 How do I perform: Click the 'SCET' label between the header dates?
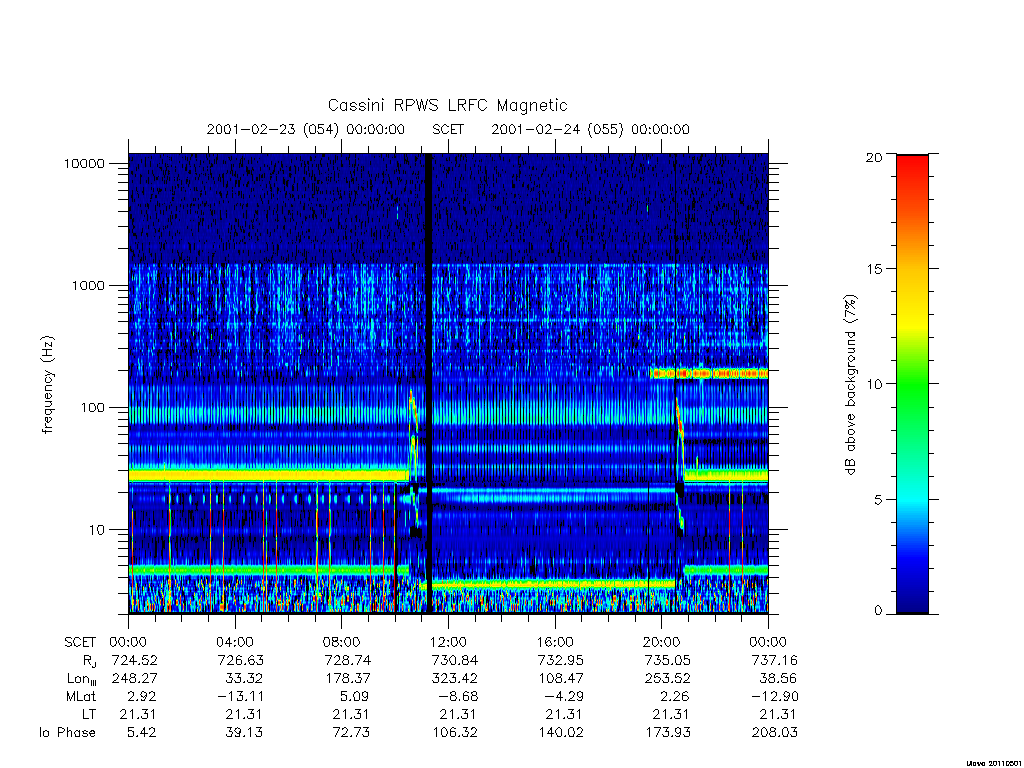pyautogui.click(x=448, y=129)
